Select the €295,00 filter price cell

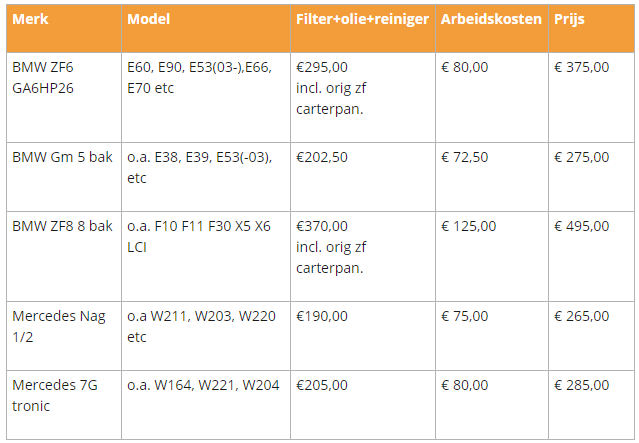[329, 87]
